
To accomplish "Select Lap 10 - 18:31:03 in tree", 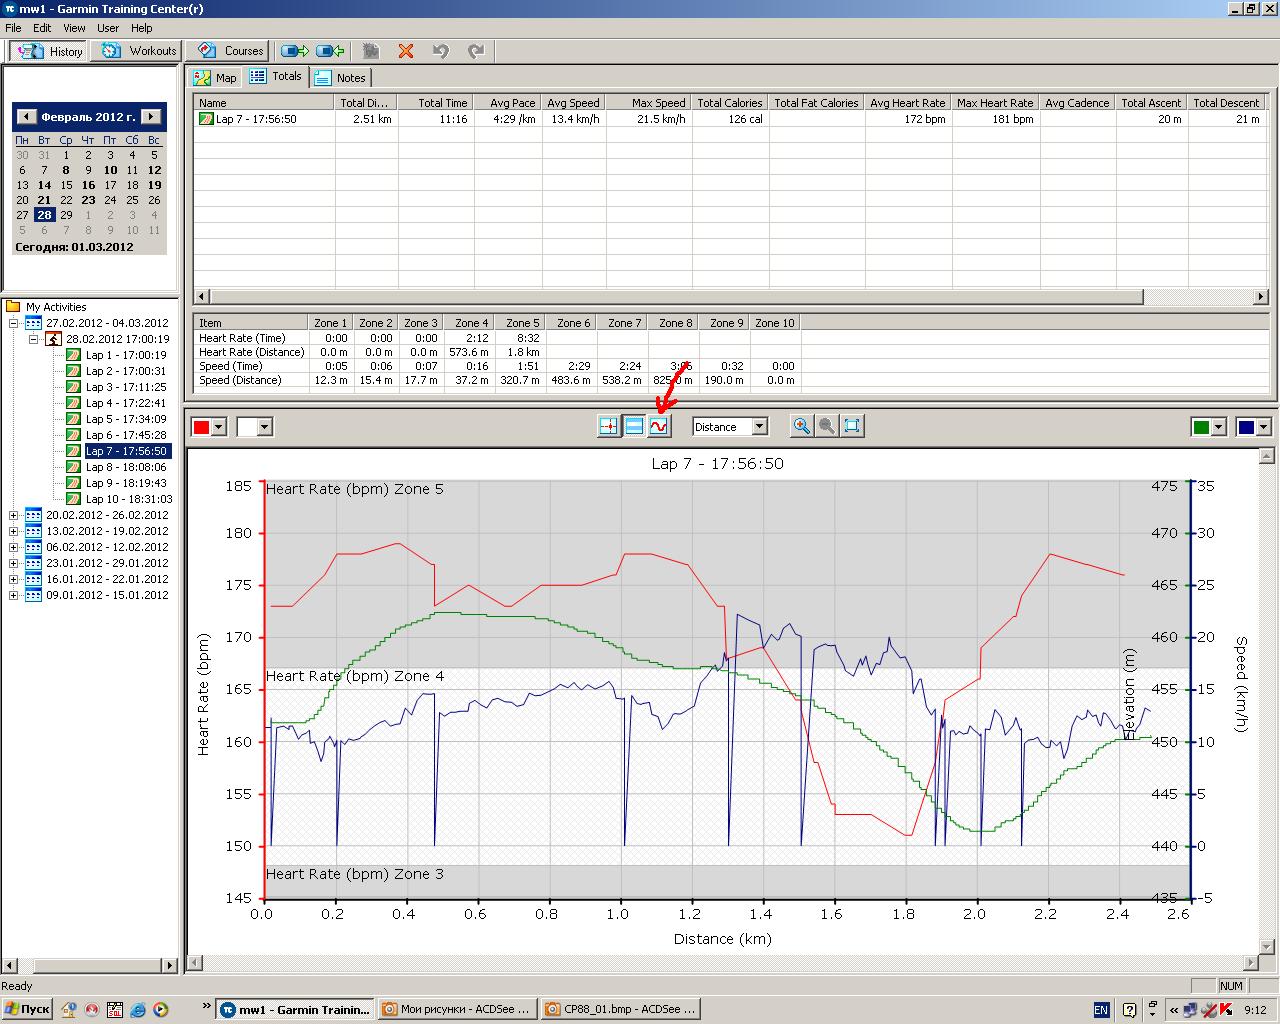I will click(129, 499).
